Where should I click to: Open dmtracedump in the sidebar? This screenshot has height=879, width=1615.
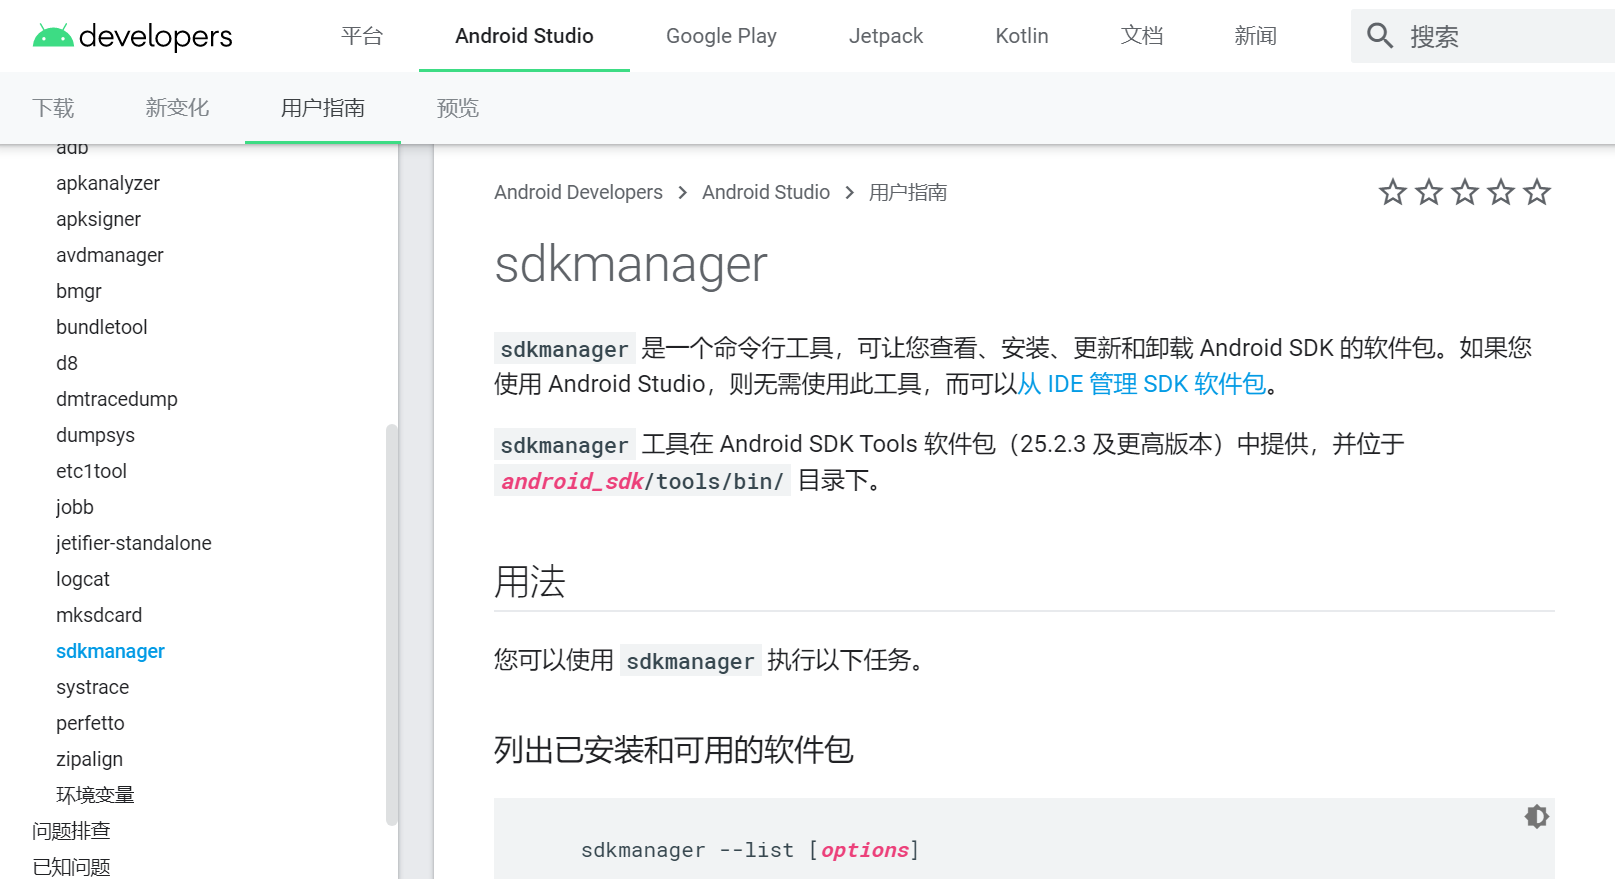click(x=117, y=399)
